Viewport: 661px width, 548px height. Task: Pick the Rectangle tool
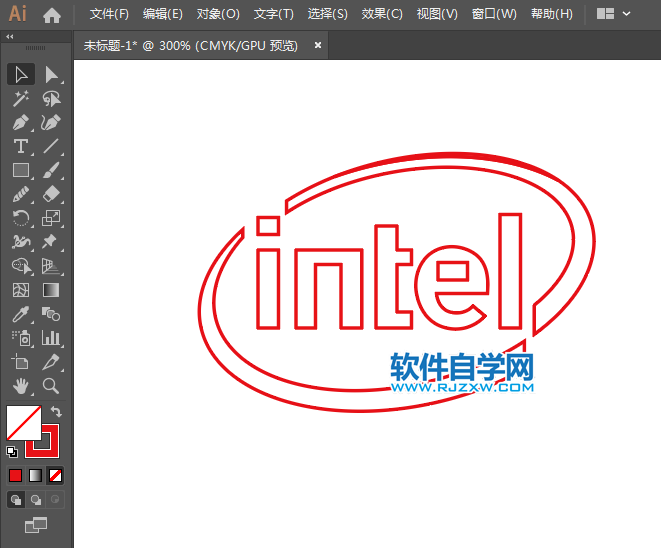point(21,170)
